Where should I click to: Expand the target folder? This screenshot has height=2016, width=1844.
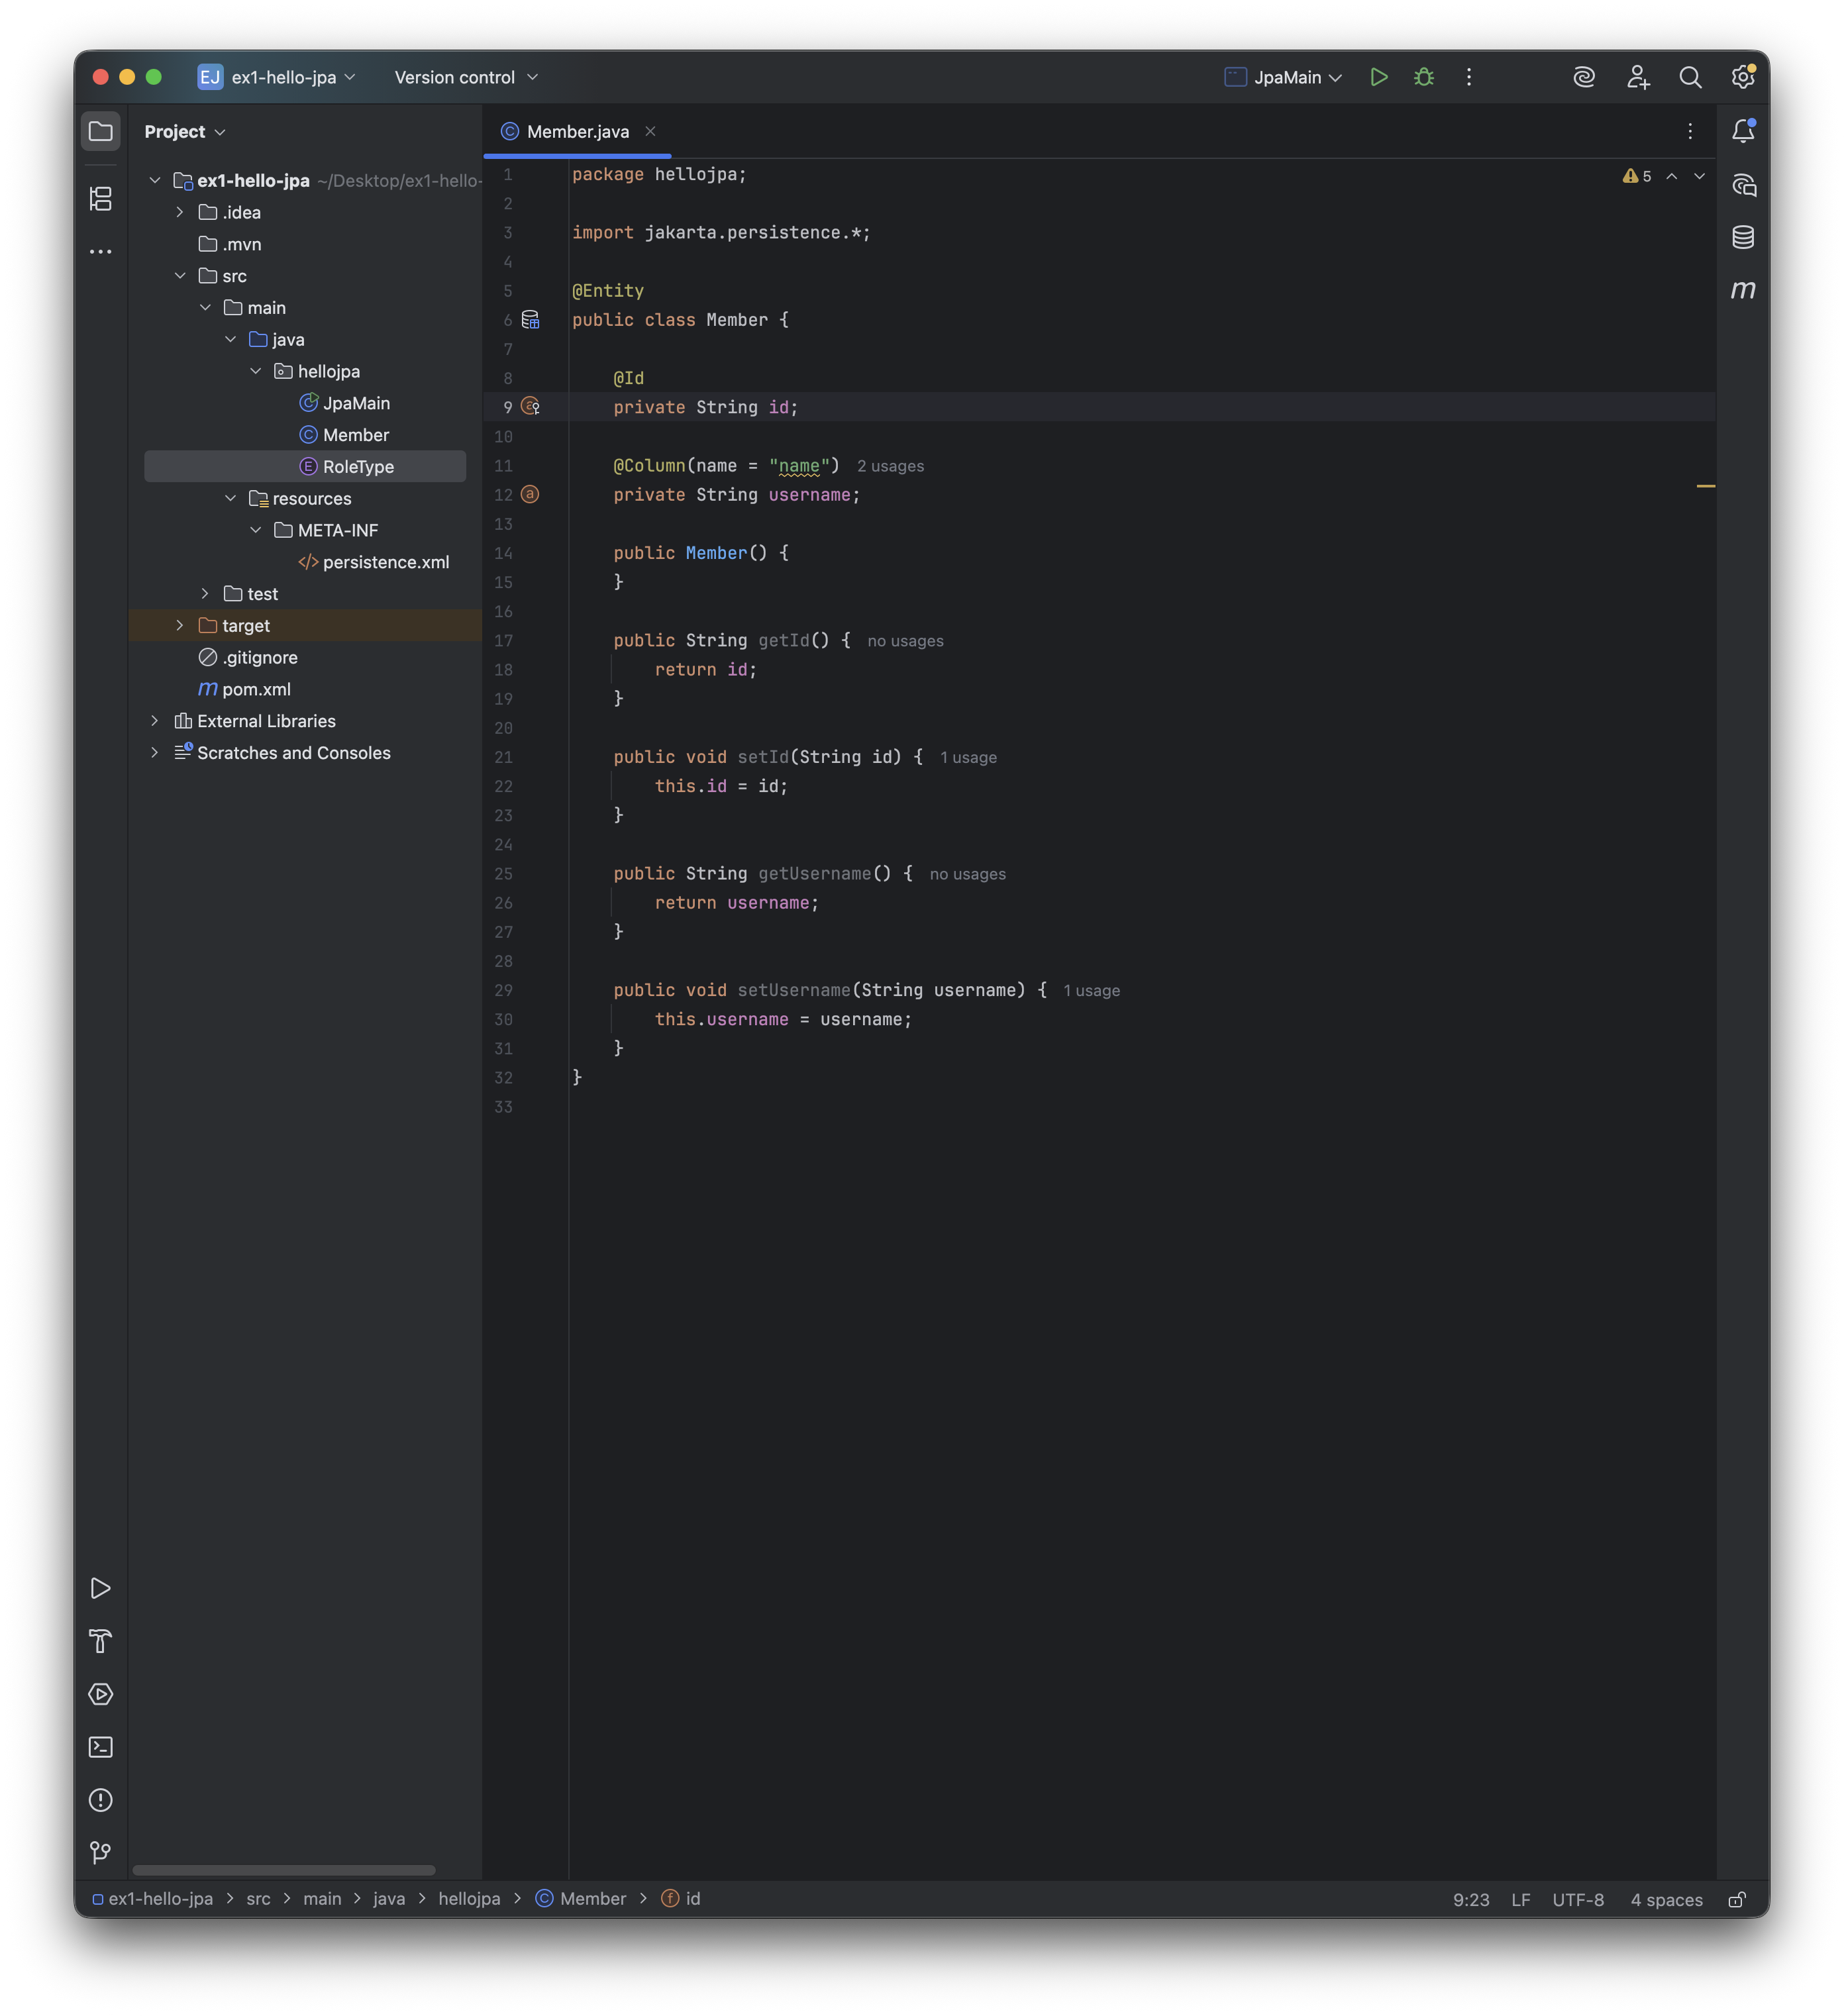click(180, 625)
